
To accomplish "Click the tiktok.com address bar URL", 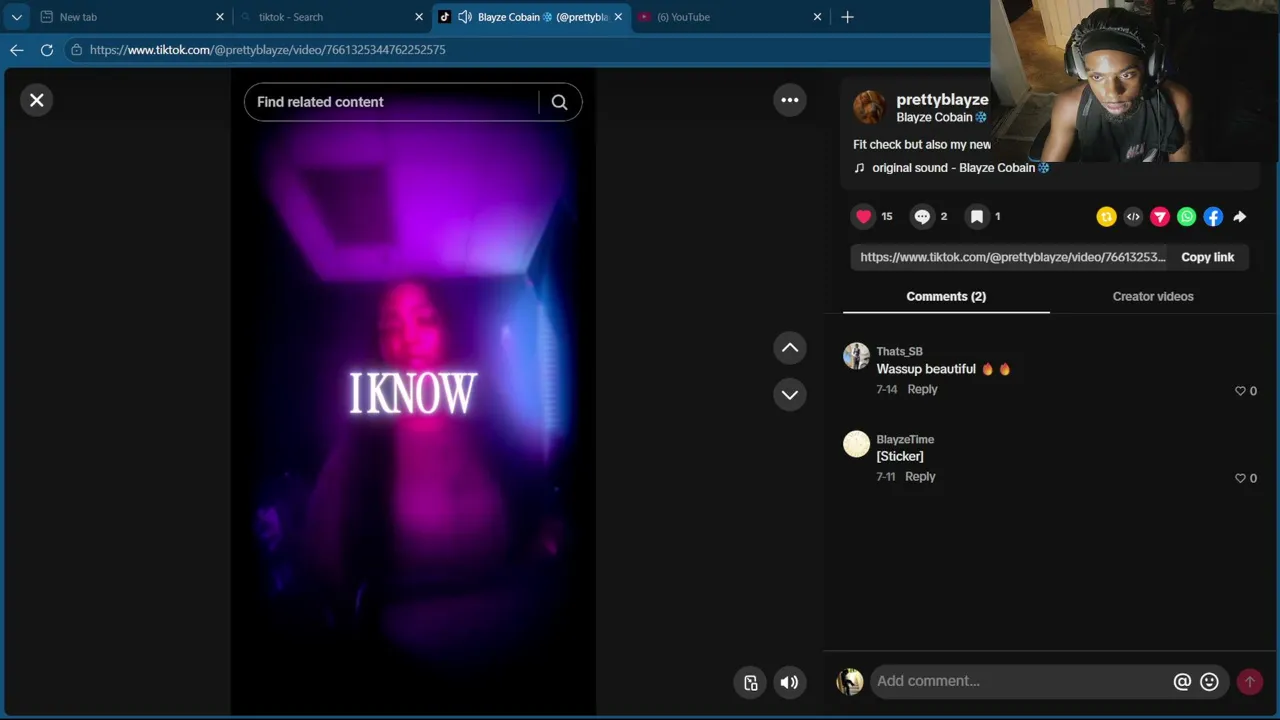I will 267,50.
